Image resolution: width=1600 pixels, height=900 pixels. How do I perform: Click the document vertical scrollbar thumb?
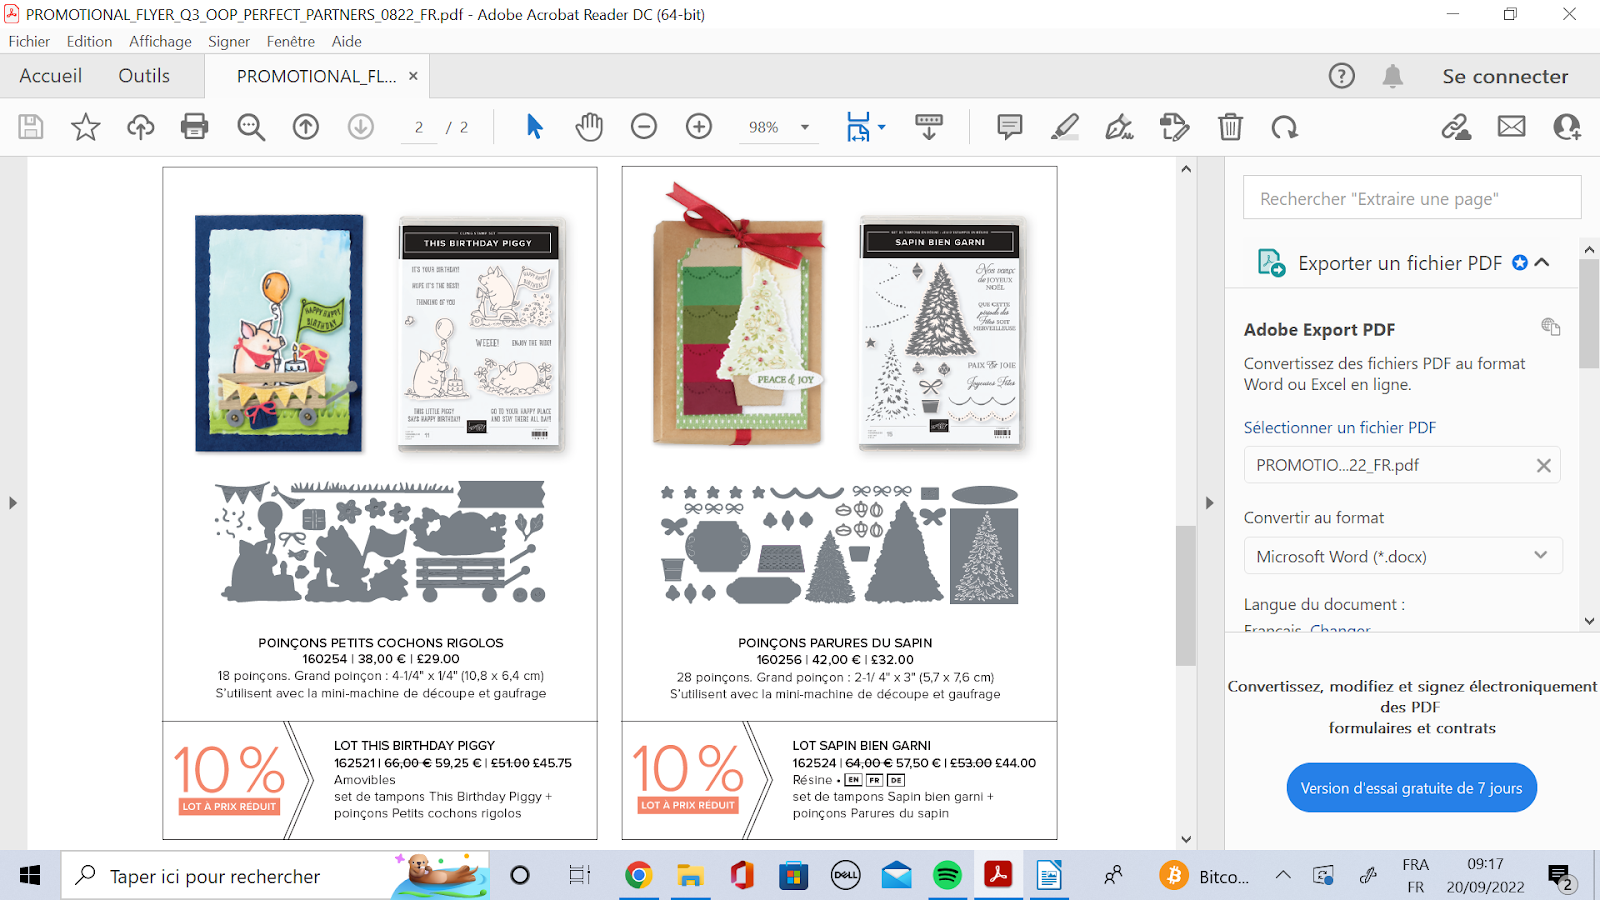[x=1186, y=595]
